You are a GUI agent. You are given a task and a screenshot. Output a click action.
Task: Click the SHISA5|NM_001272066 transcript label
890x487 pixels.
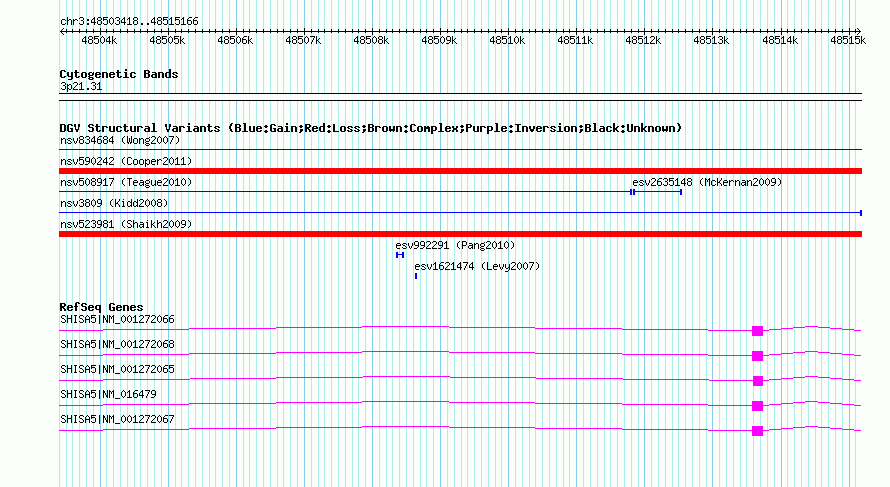pos(117,320)
